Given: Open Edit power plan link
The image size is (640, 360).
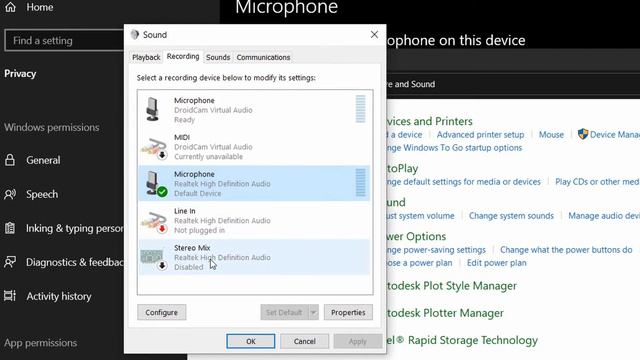Looking at the screenshot, I should click(x=497, y=263).
